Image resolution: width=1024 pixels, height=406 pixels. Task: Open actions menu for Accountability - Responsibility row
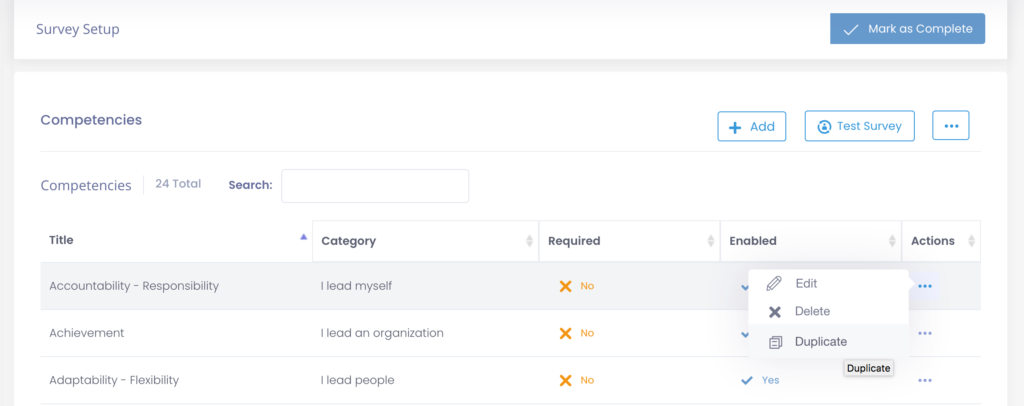(925, 286)
